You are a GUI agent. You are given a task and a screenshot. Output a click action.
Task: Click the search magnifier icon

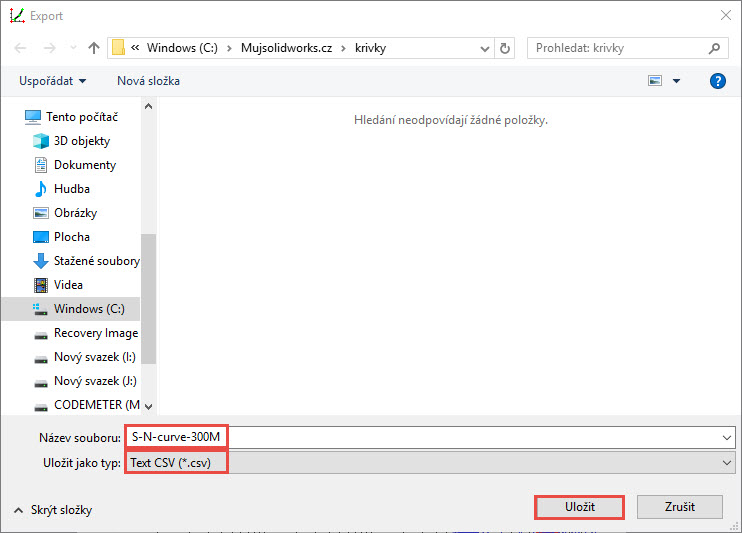(x=715, y=48)
